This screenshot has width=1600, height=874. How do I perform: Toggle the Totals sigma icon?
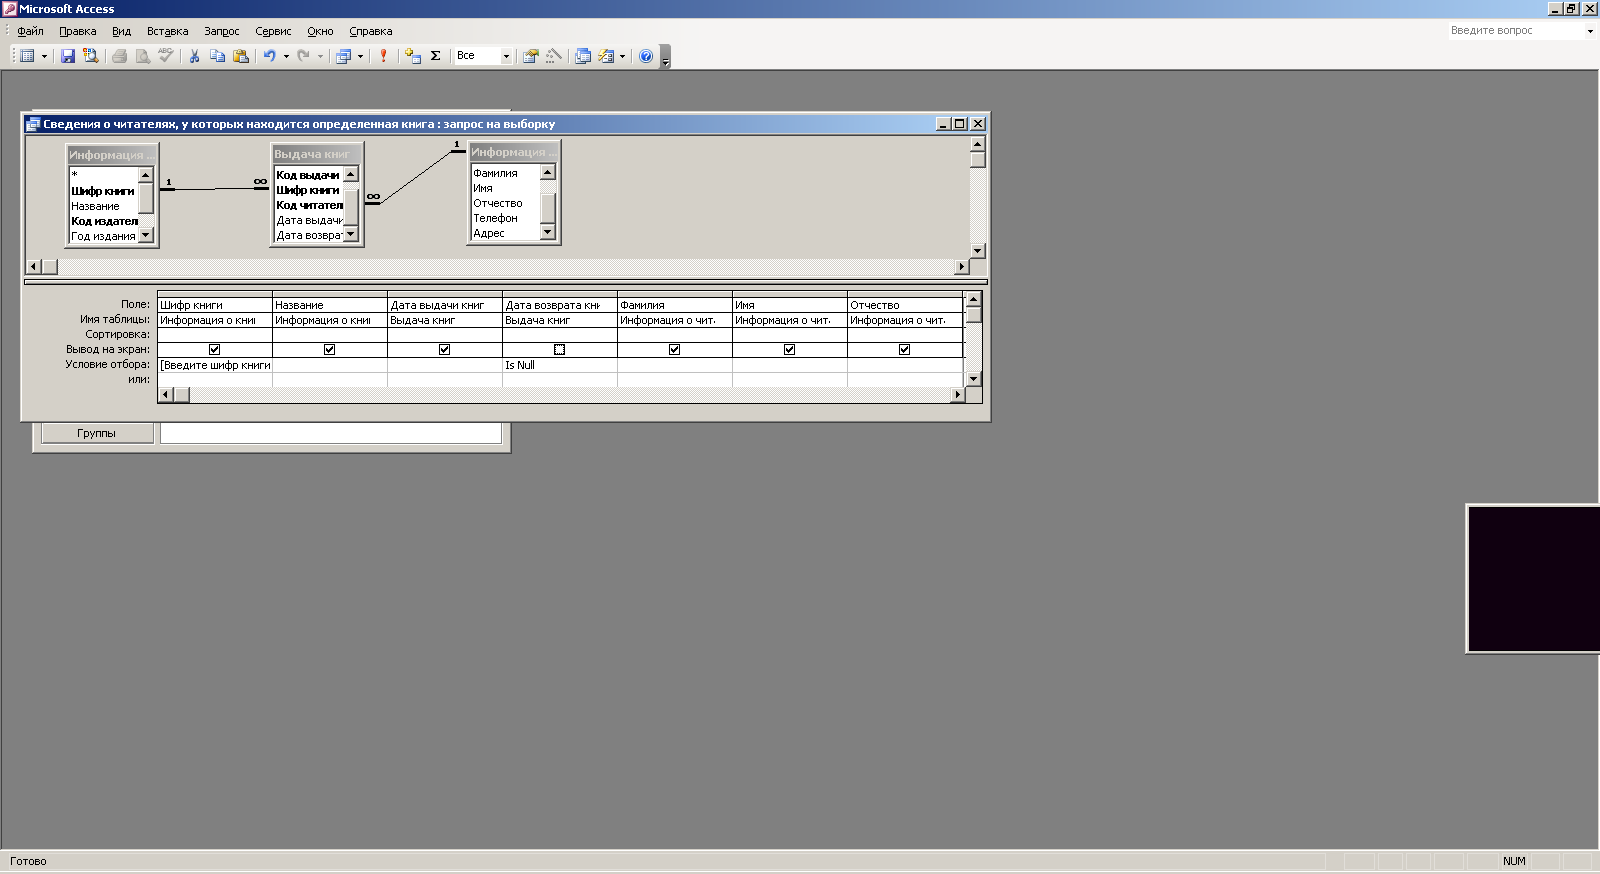pyautogui.click(x=436, y=56)
